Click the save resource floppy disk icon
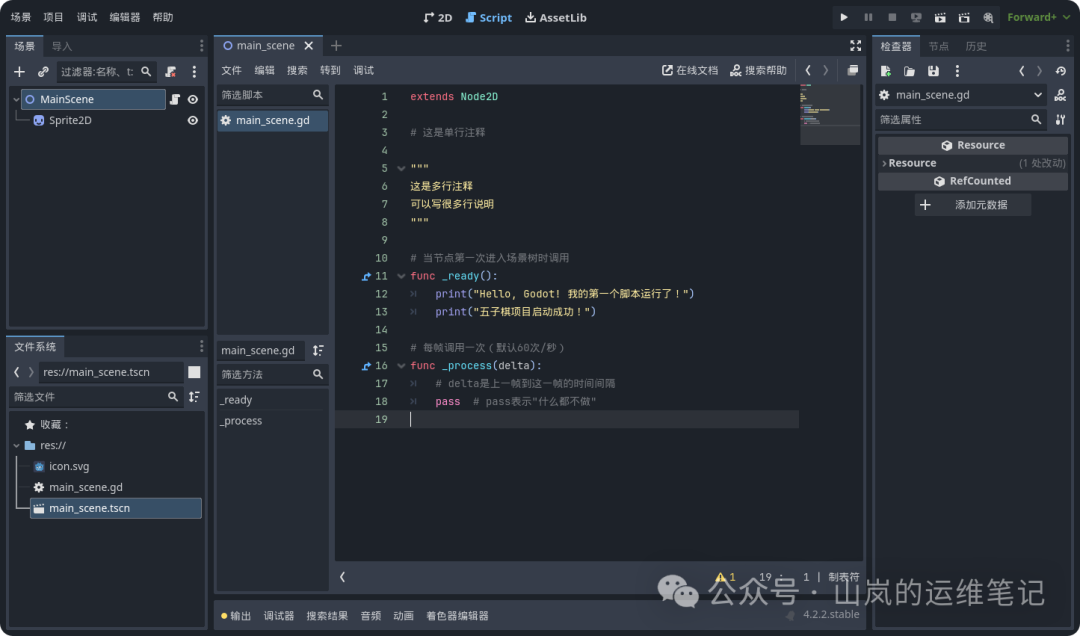This screenshot has height=636, width=1080. coord(933,71)
